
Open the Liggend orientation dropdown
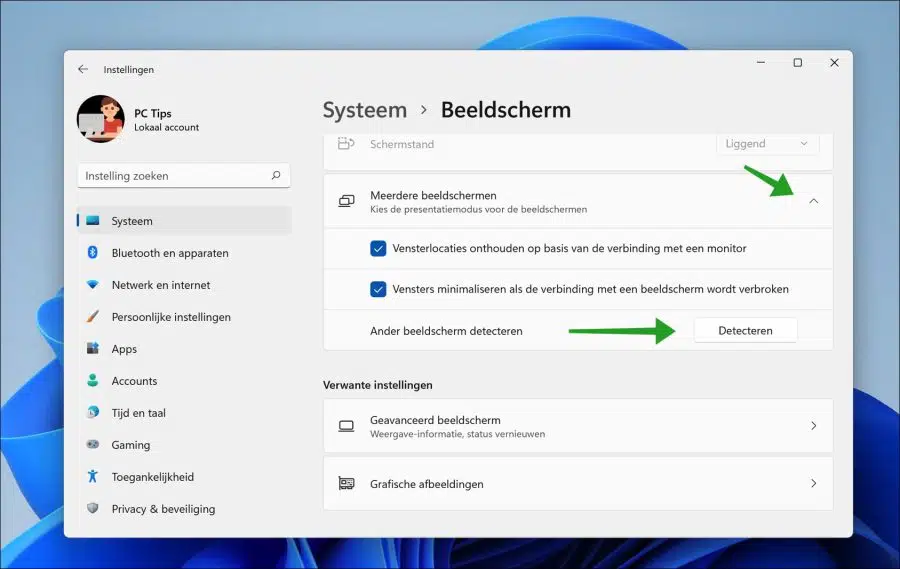coord(768,144)
